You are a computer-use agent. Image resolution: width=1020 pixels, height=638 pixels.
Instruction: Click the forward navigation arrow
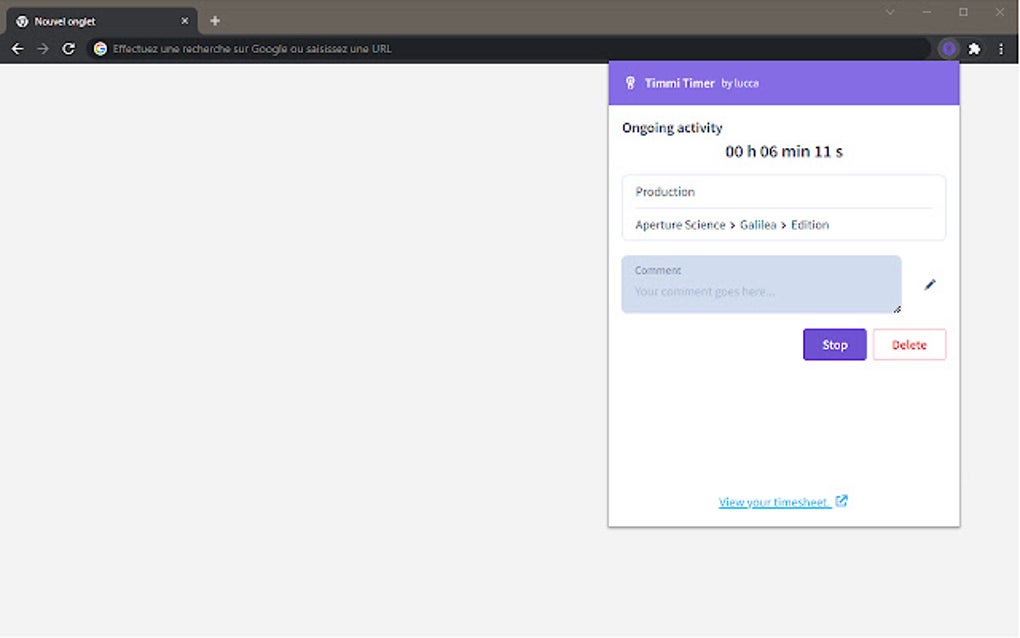point(42,48)
